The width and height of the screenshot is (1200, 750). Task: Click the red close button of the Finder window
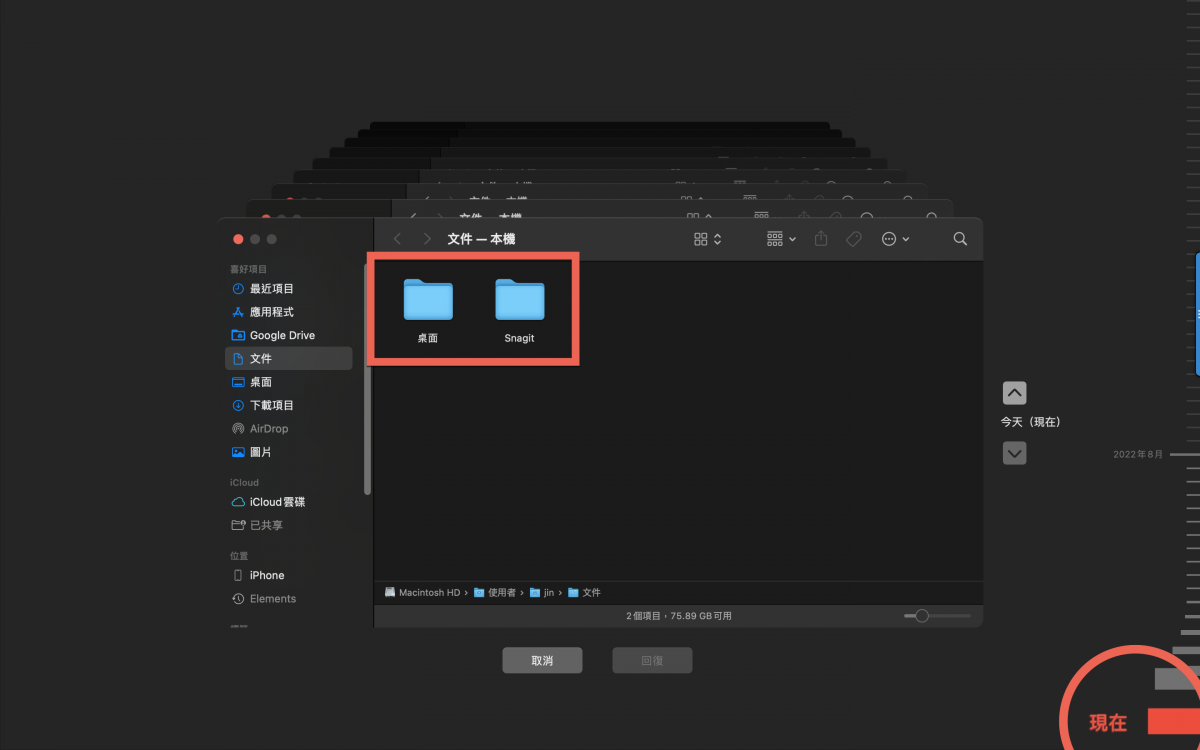point(238,239)
